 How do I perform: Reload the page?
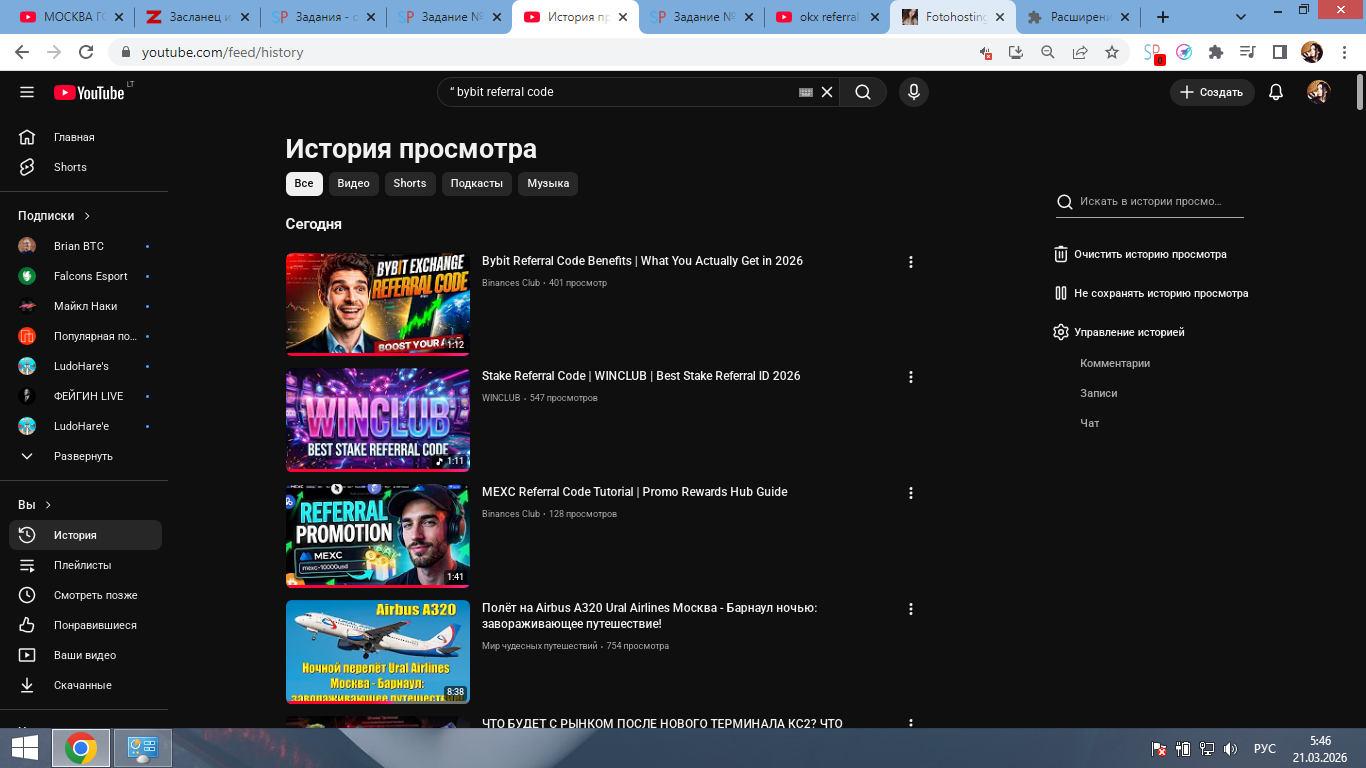pyautogui.click(x=86, y=52)
